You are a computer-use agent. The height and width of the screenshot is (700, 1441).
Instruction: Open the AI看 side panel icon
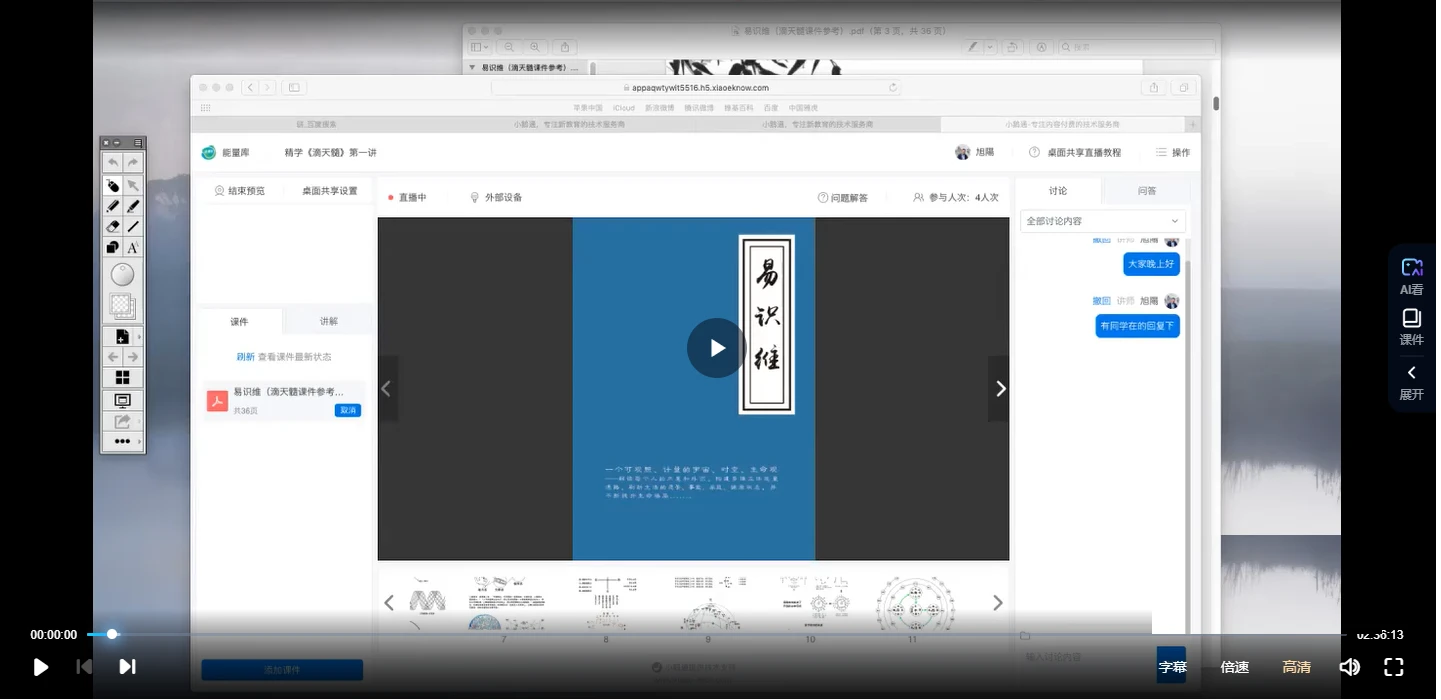click(1412, 276)
